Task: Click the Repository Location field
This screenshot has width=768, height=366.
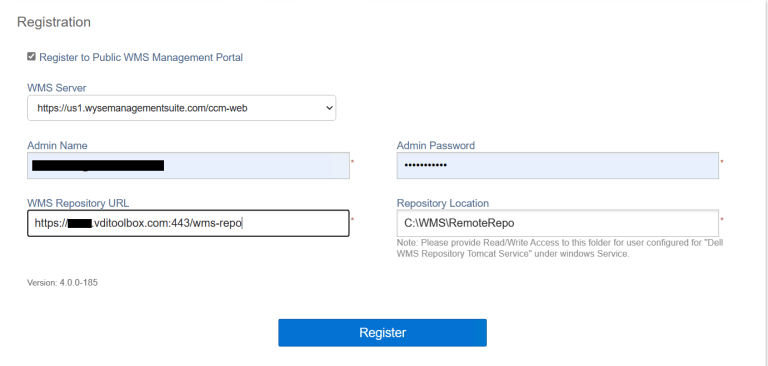Action: click(557, 223)
